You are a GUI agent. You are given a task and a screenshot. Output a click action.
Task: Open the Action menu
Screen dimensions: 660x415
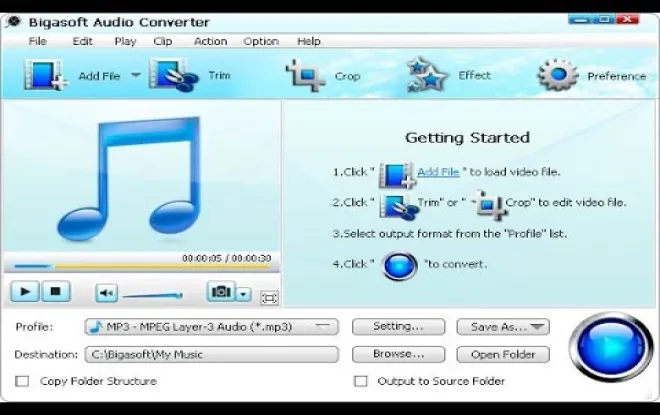210,41
